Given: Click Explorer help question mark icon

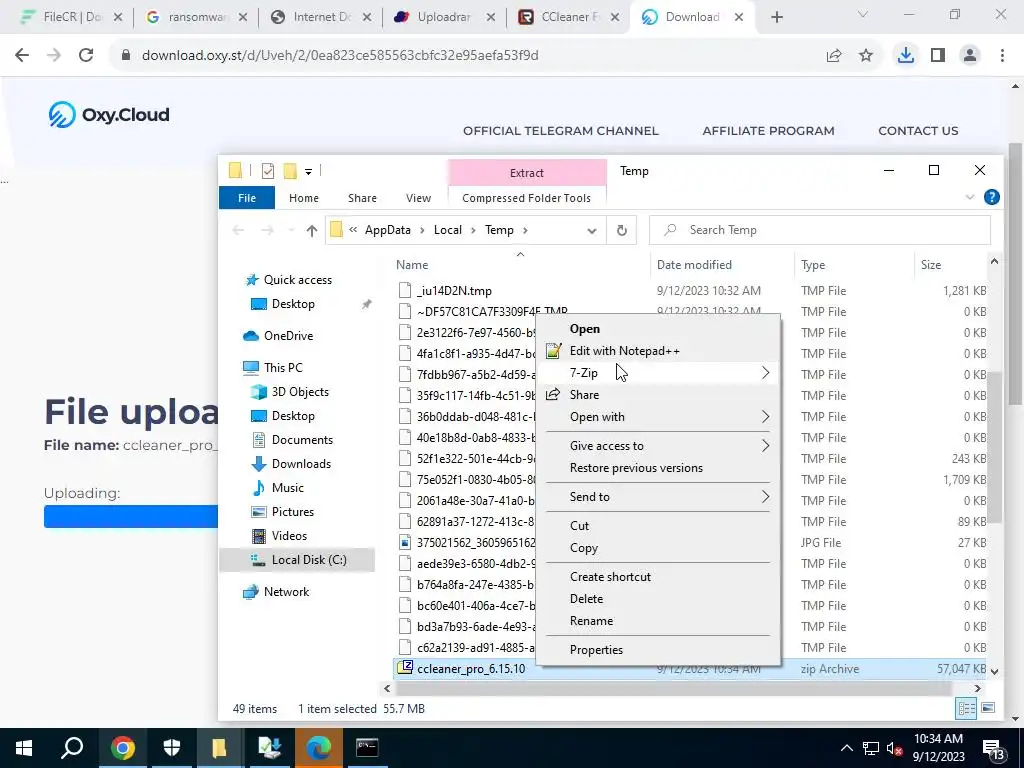Looking at the screenshot, I should tap(991, 197).
